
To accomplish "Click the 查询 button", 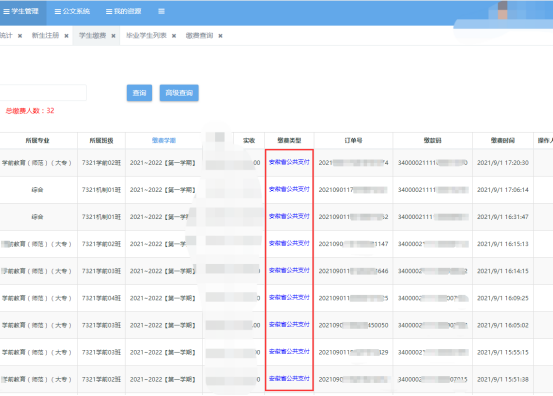I will tap(139, 93).
